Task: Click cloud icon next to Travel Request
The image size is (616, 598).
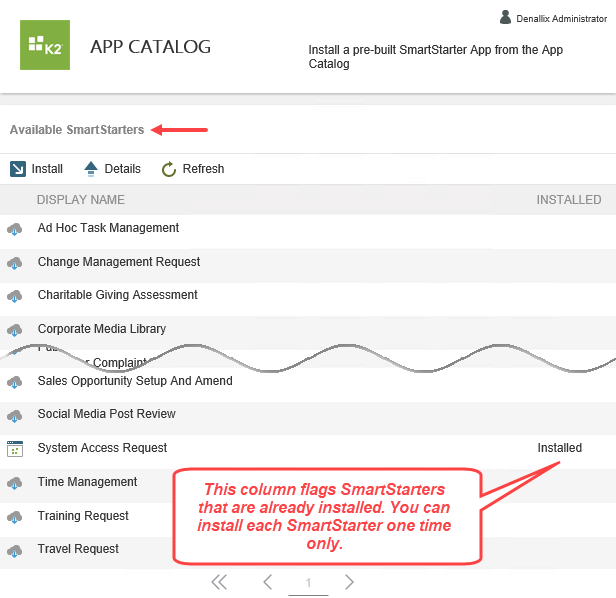Action: tap(15, 550)
